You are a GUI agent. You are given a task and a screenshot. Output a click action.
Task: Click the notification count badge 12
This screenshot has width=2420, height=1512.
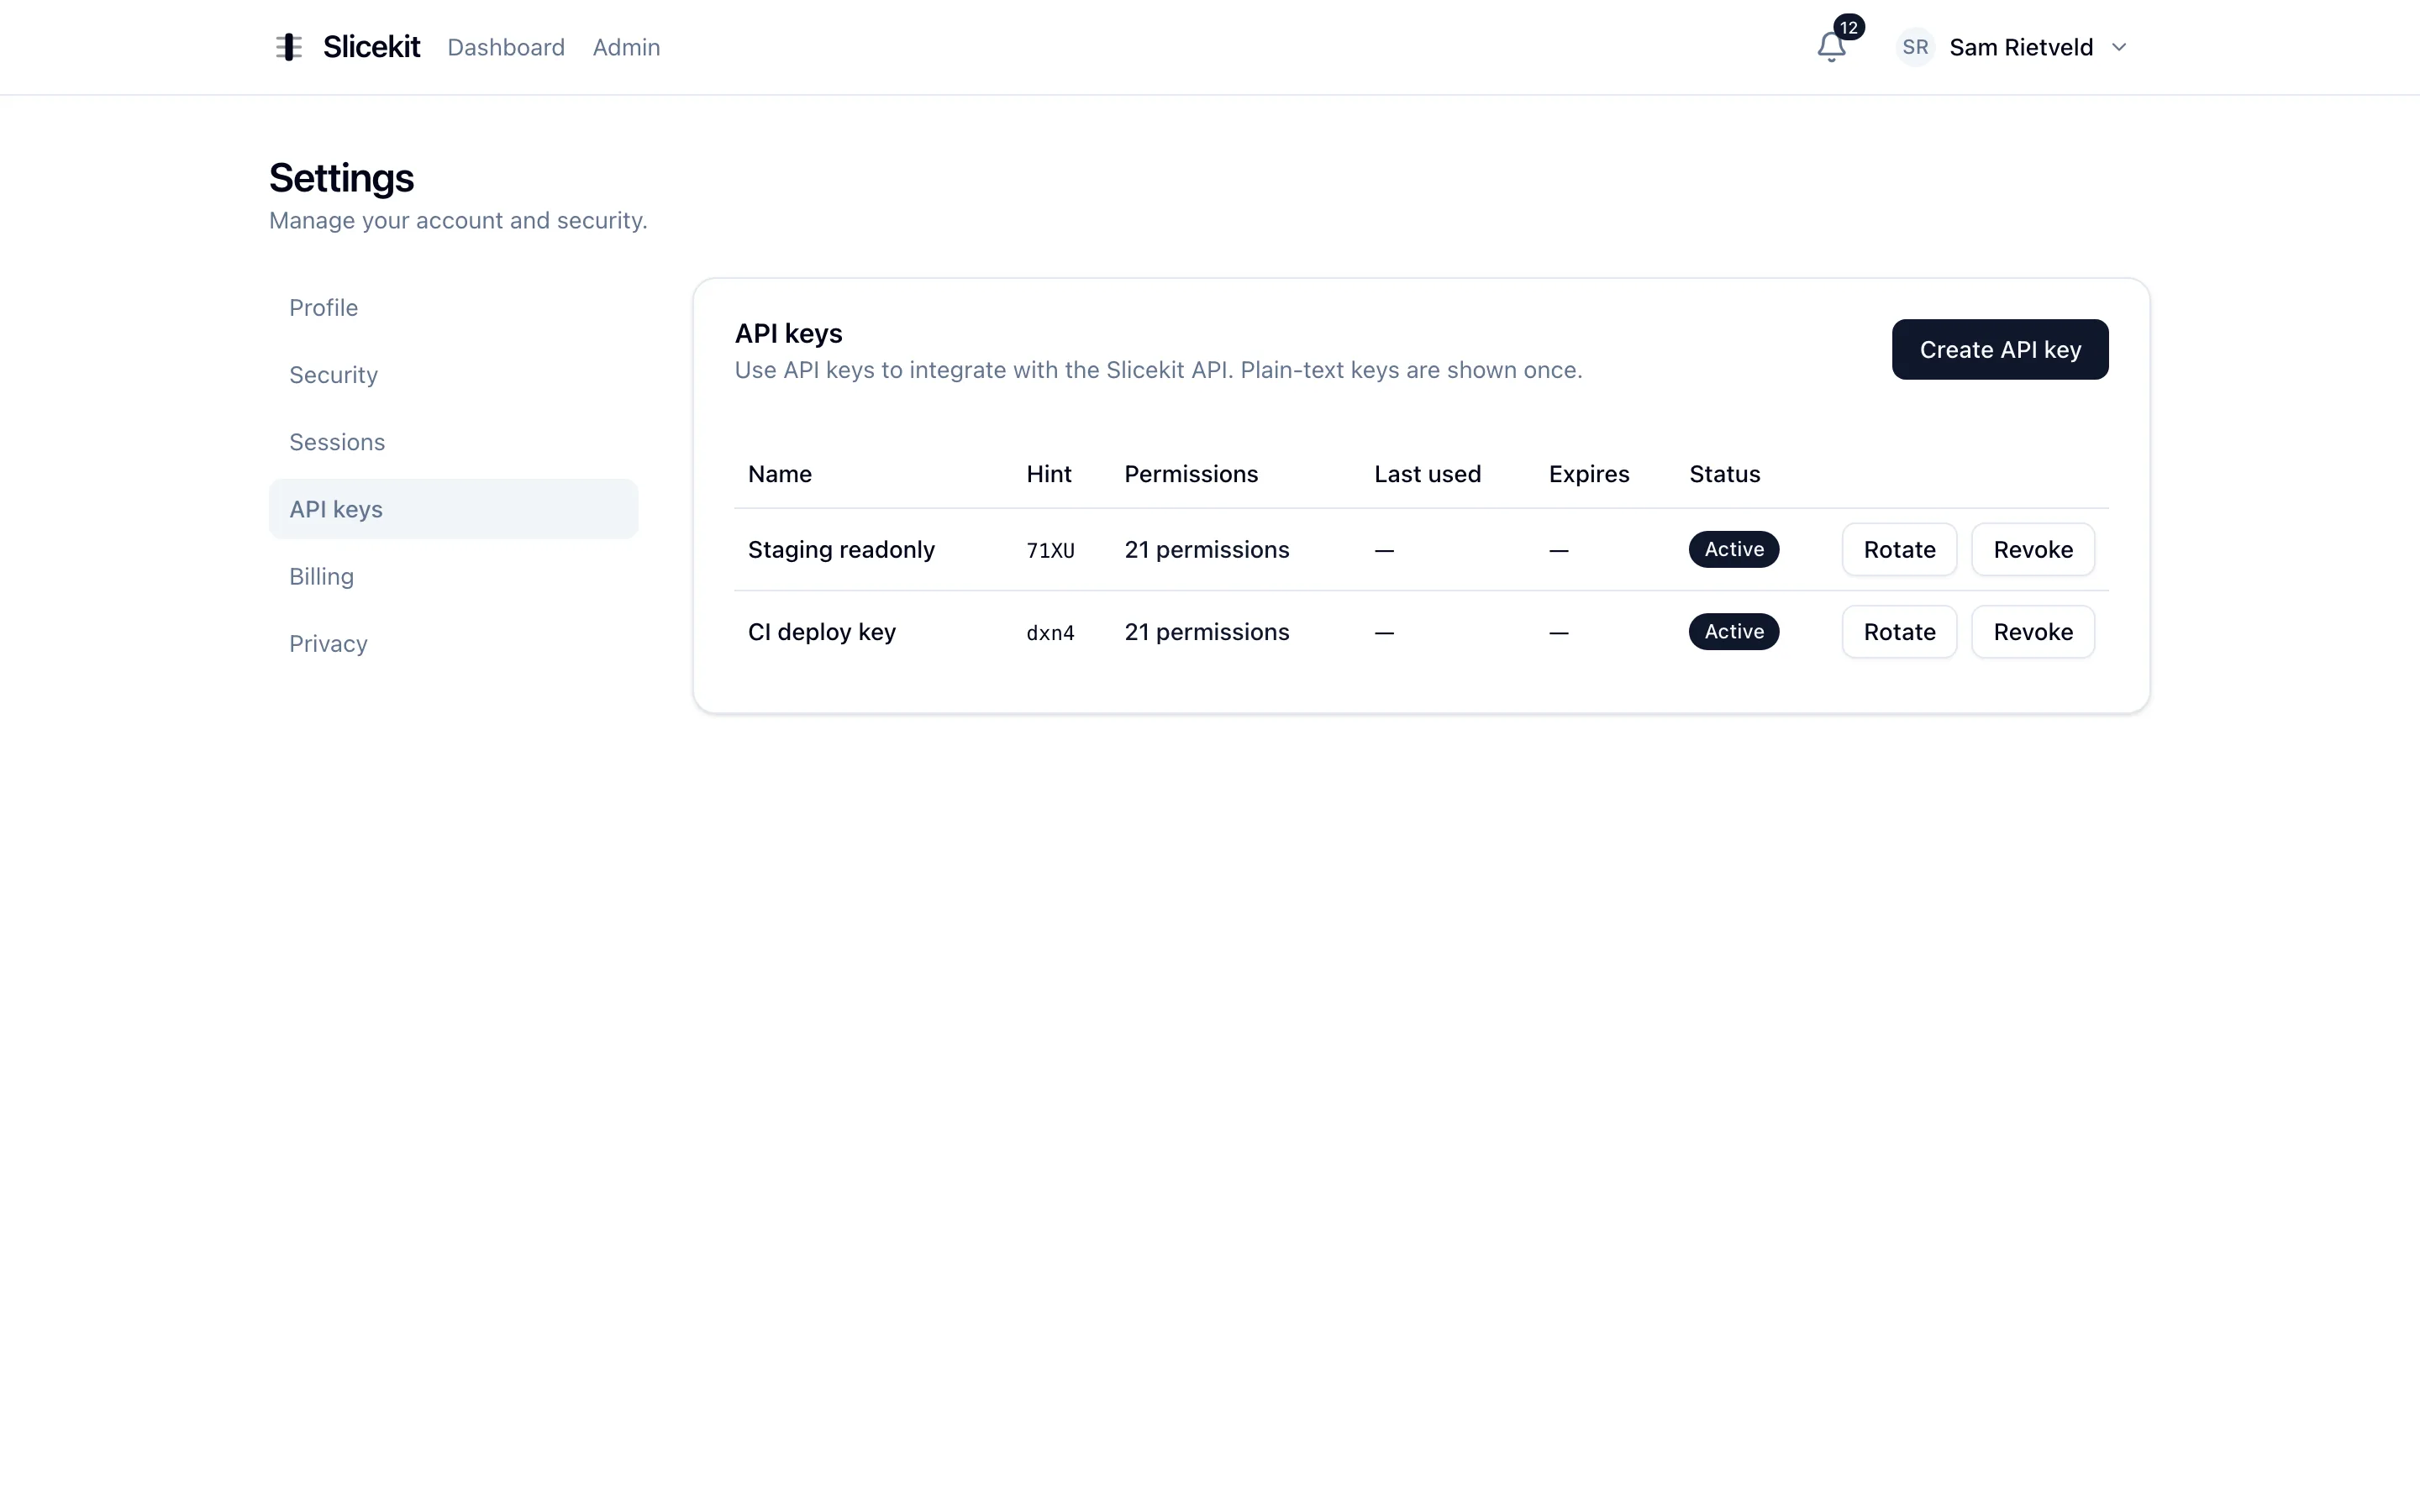click(1849, 28)
